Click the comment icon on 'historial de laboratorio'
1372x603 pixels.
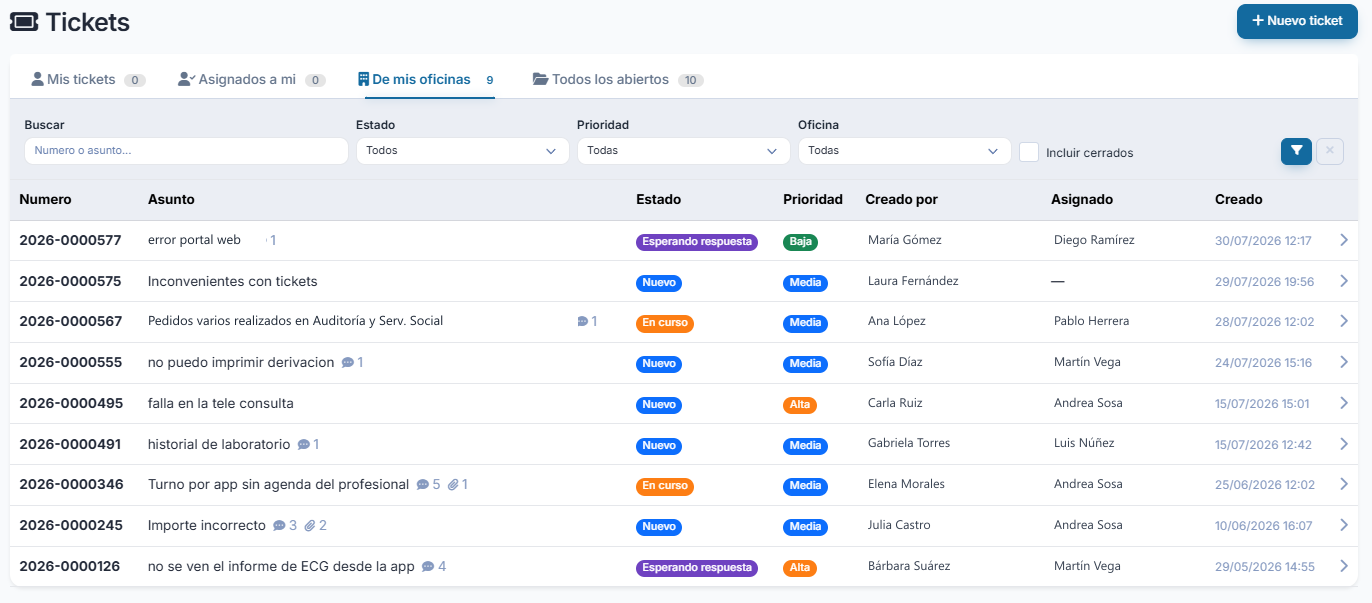point(304,444)
